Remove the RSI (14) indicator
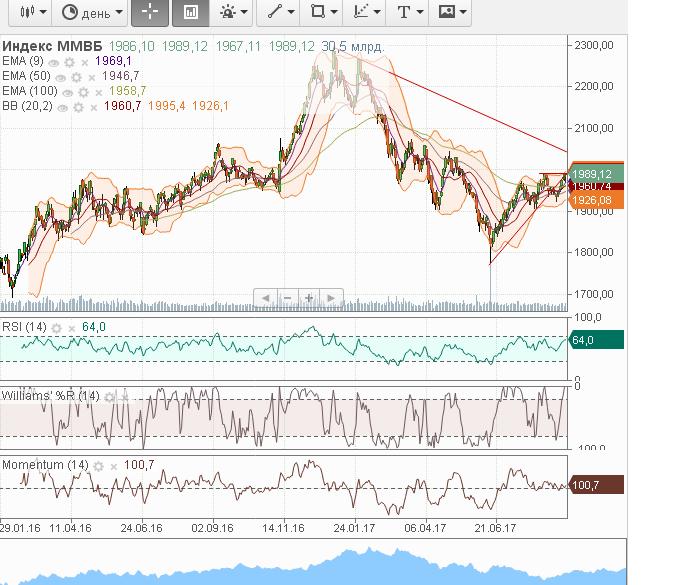Image resolution: width=674 pixels, height=585 pixels. tap(72, 329)
